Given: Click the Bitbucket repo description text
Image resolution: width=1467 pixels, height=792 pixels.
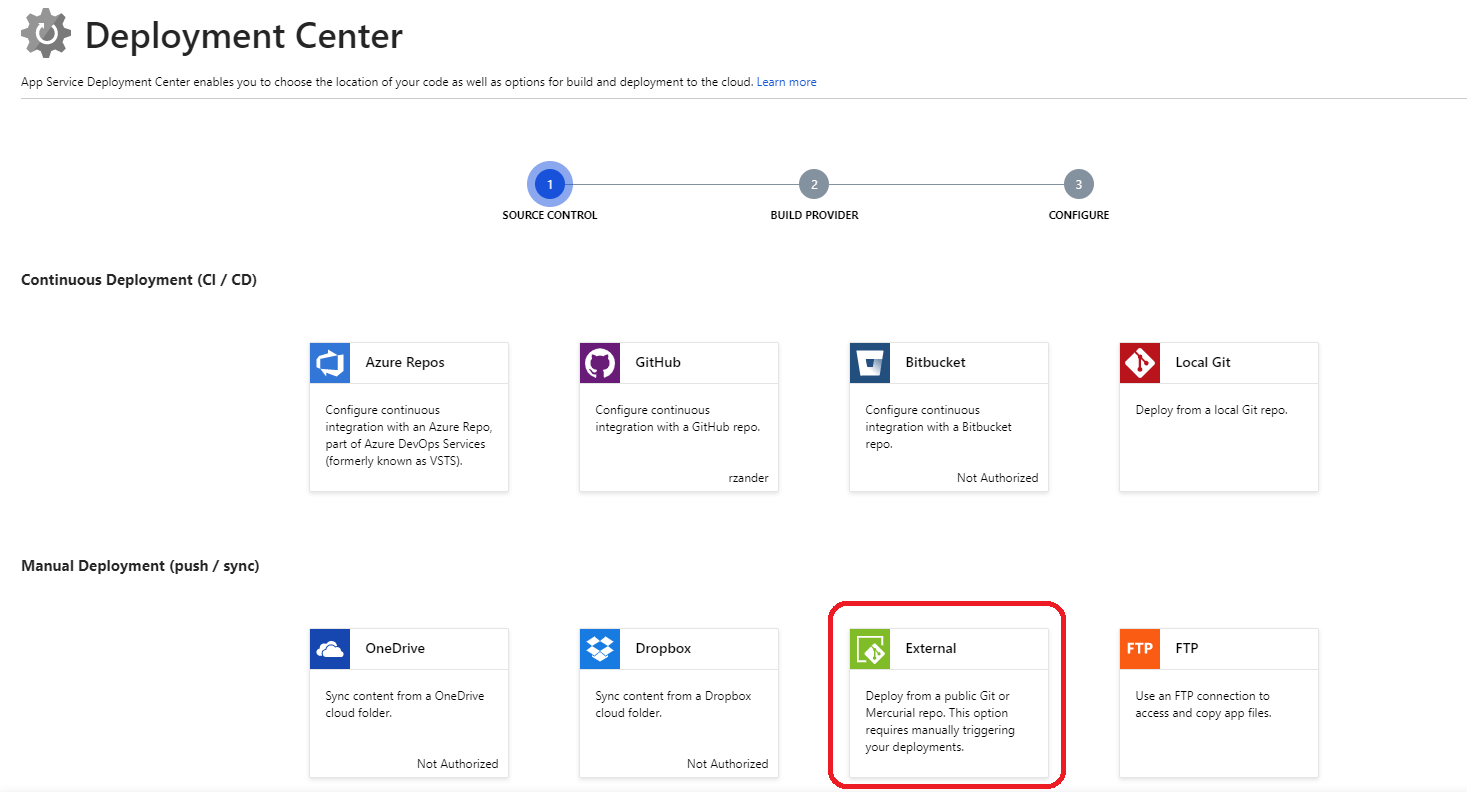Looking at the screenshot, I should [x=939, y=427].
